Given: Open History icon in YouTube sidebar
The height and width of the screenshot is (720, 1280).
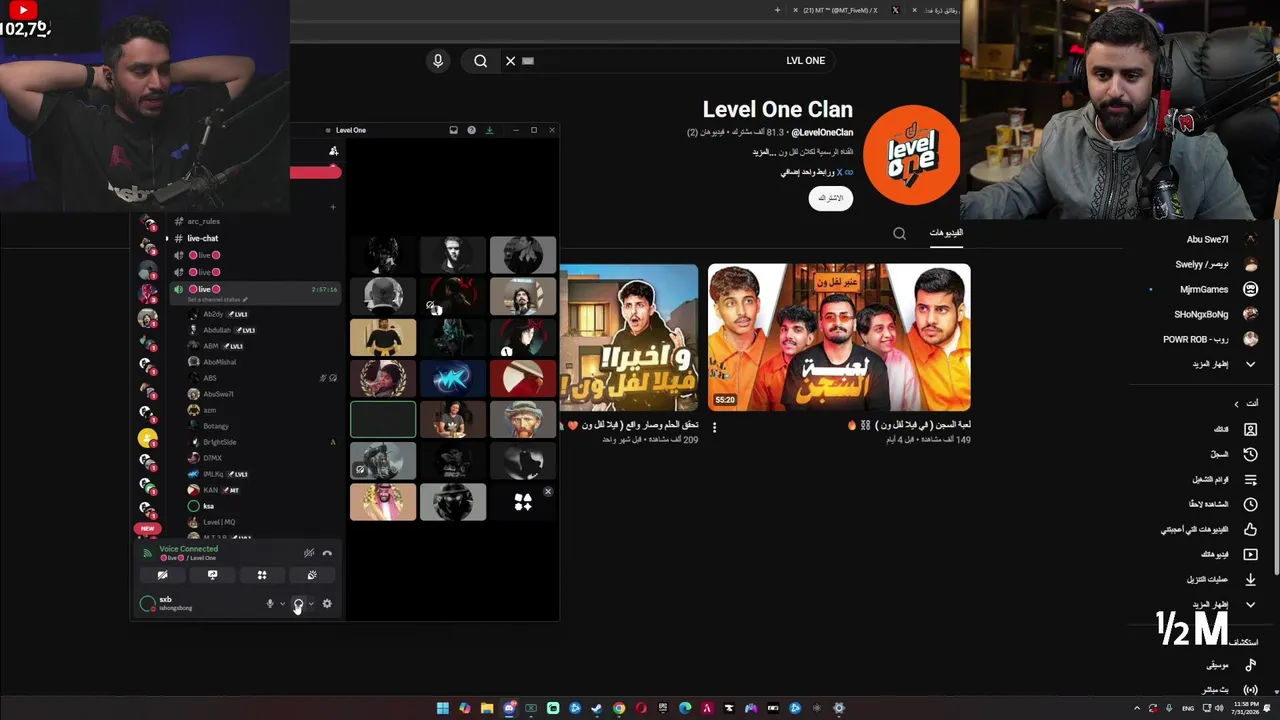Looking at the screenshot, I should click(1250, 454).
